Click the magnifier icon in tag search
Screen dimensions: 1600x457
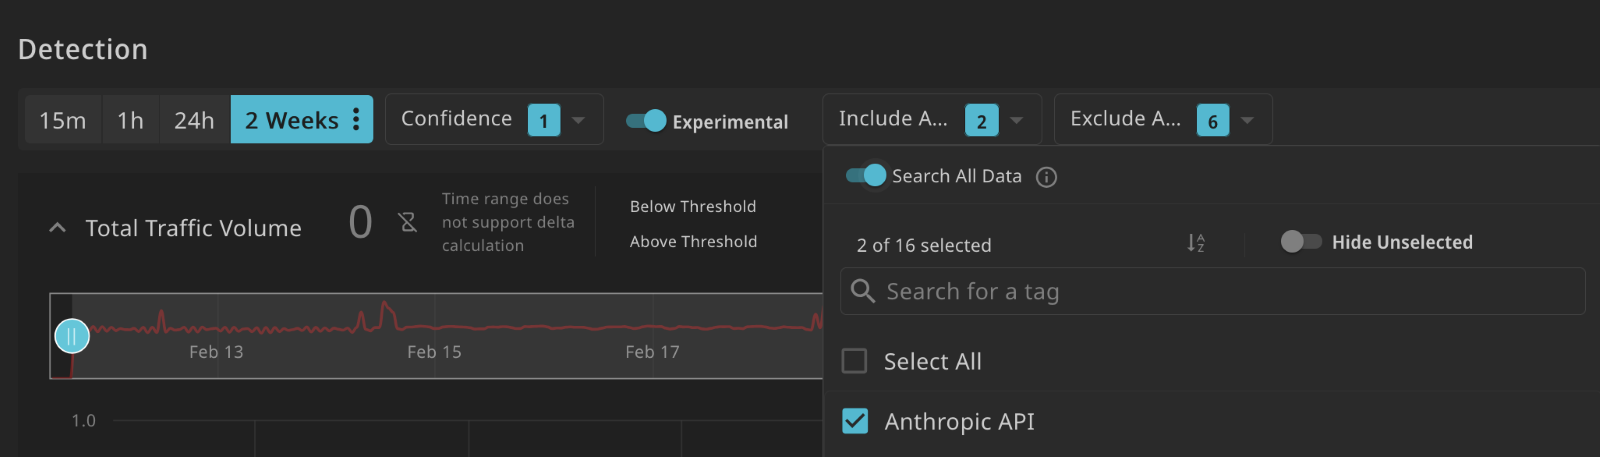click(862, 291)
